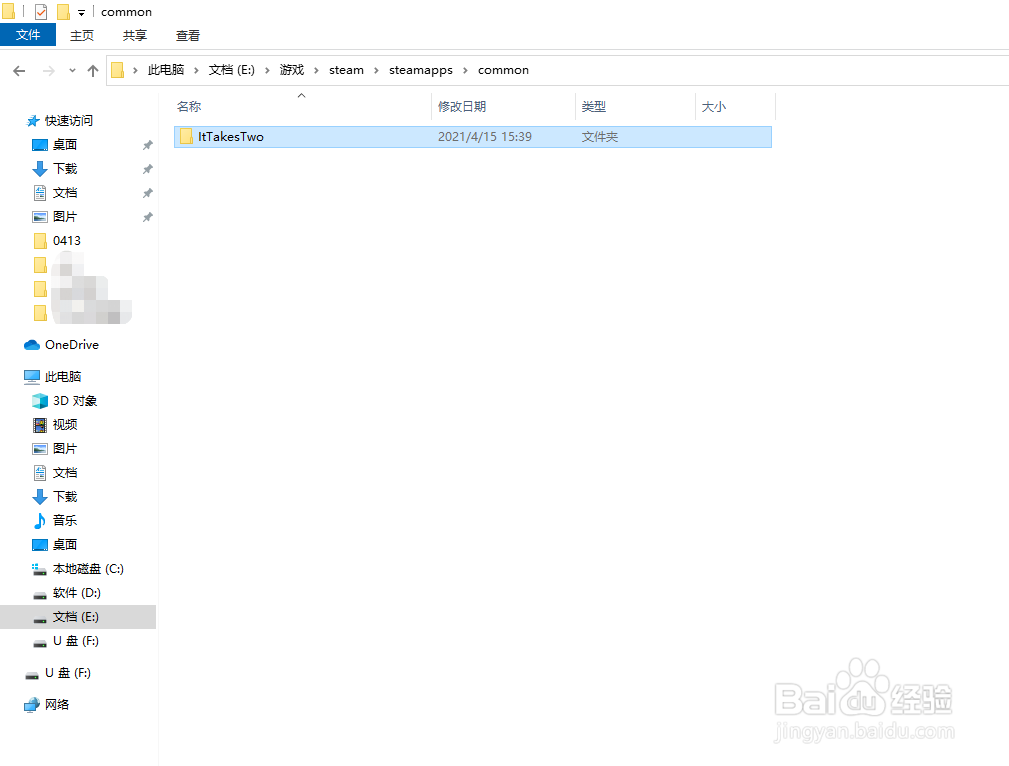Viewport: 1009px width, 766px height.
Task: Open 网络 in the navigation pane
Action: (x=57, y=704)
